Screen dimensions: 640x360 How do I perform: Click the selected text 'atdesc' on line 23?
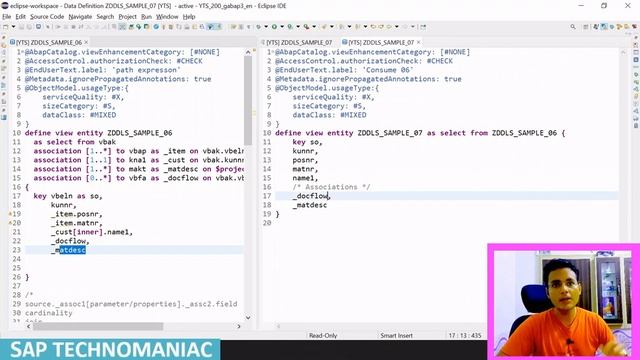pyautogui.click(x=73, y=250)
